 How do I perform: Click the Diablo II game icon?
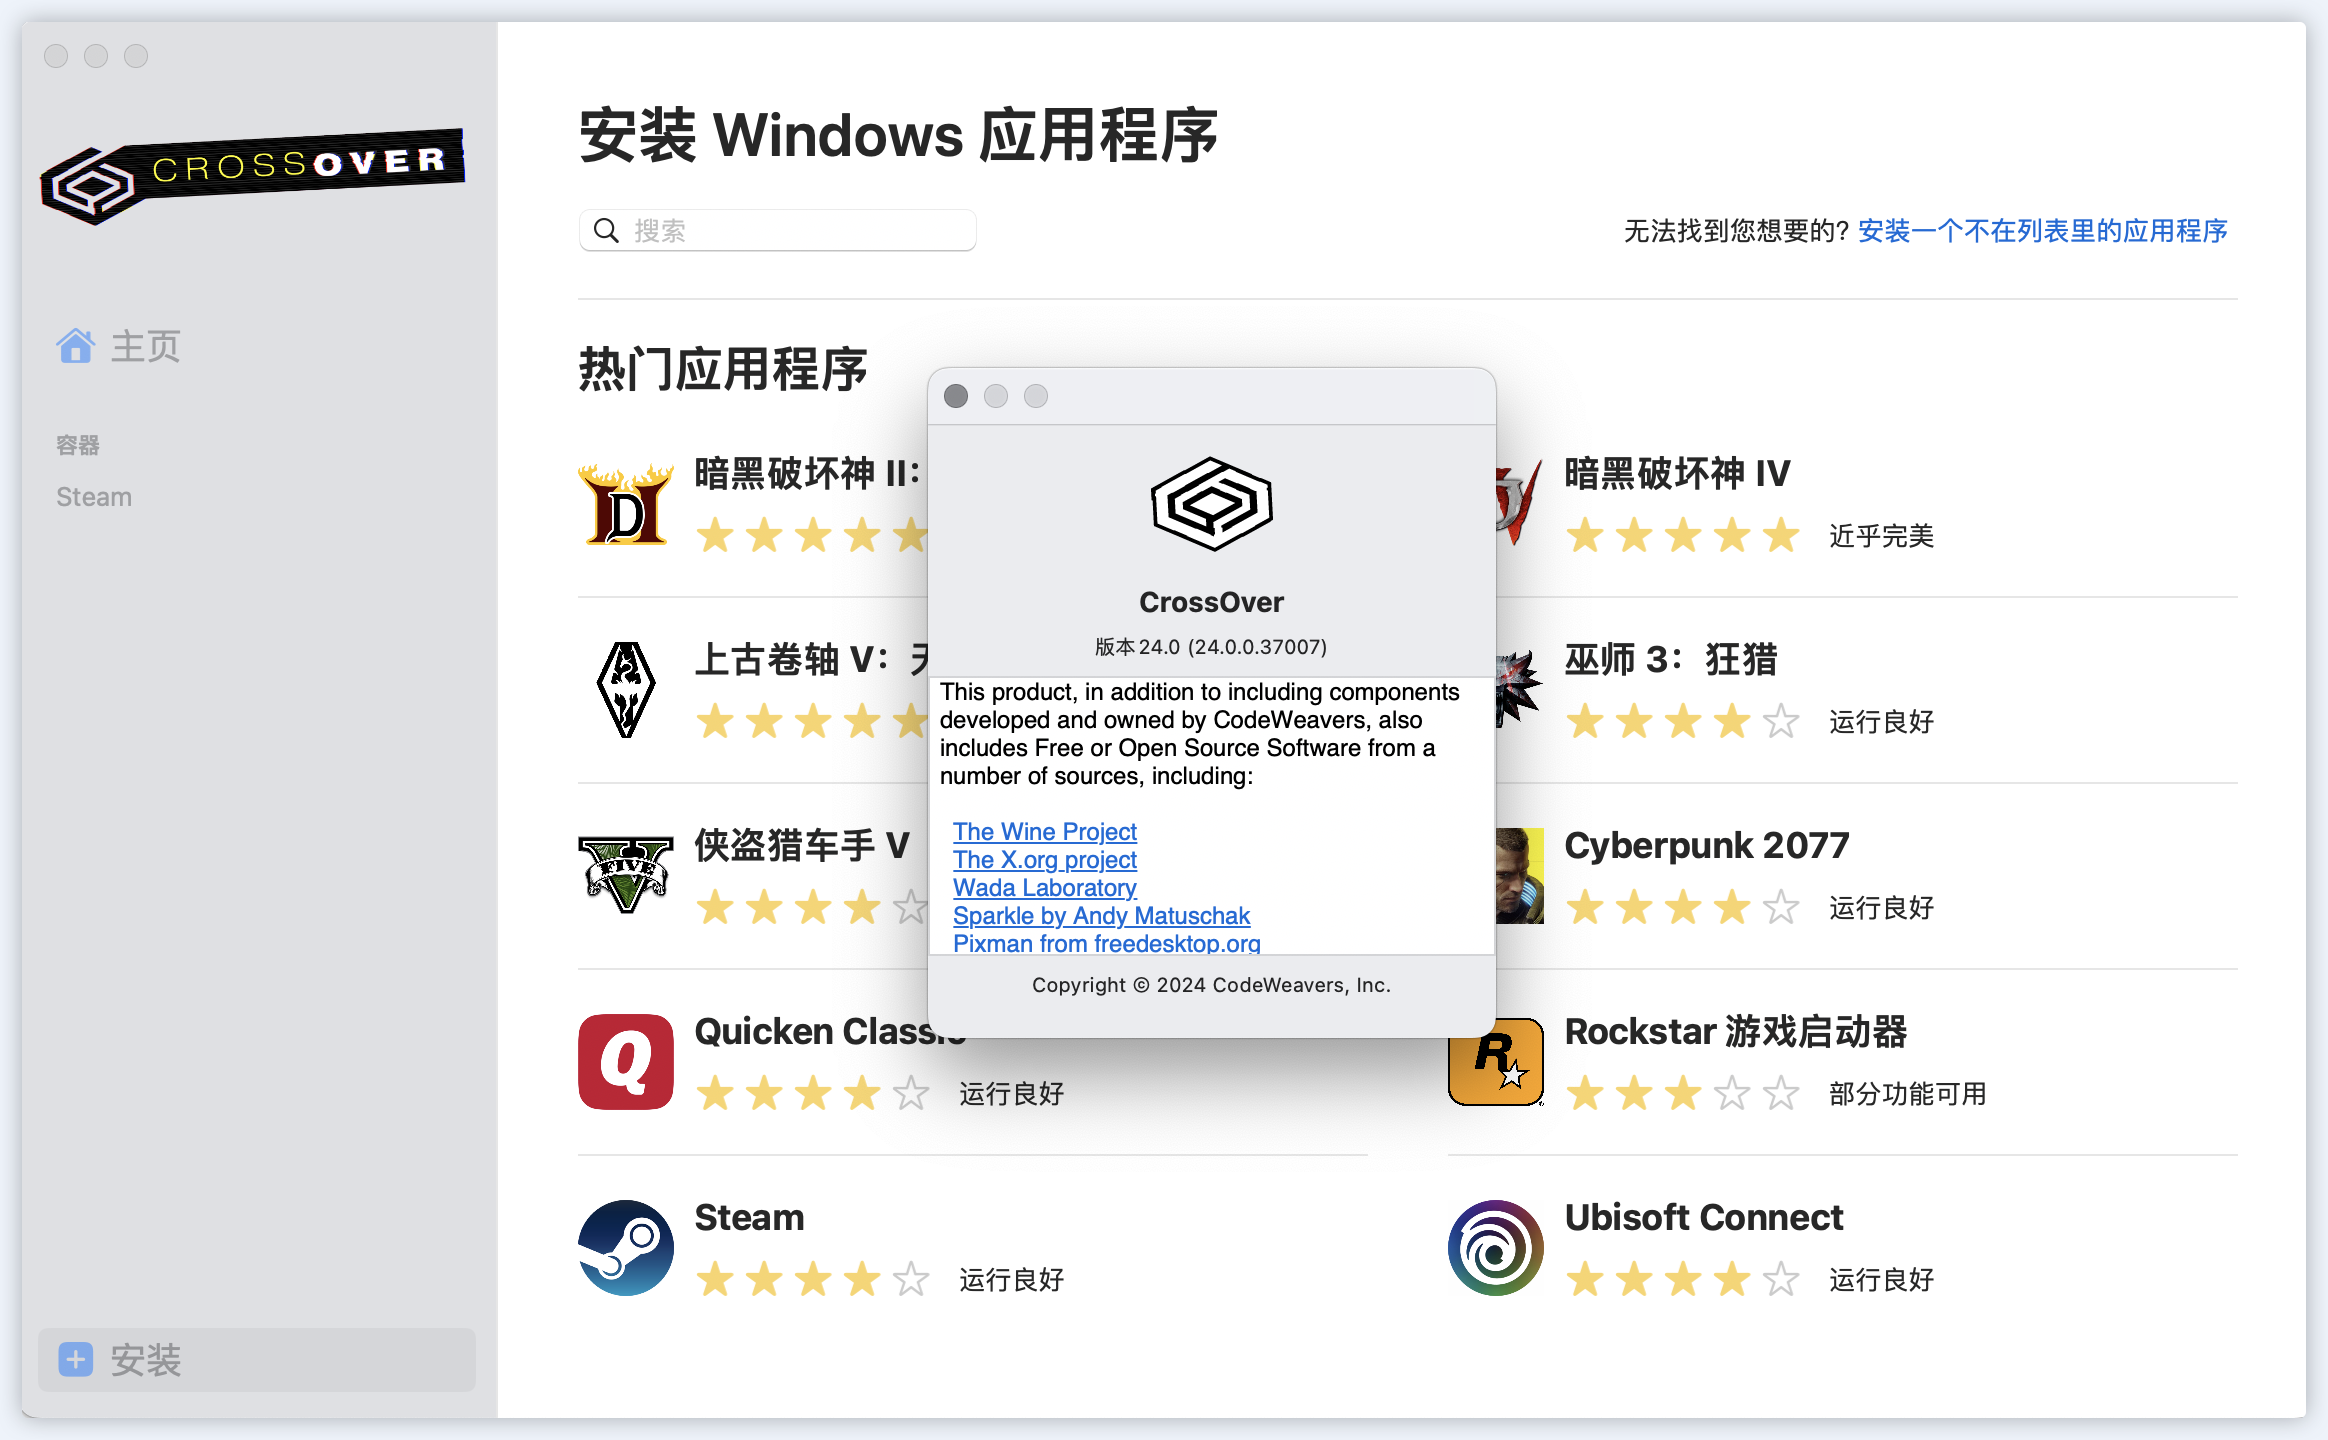coord(626,505)
